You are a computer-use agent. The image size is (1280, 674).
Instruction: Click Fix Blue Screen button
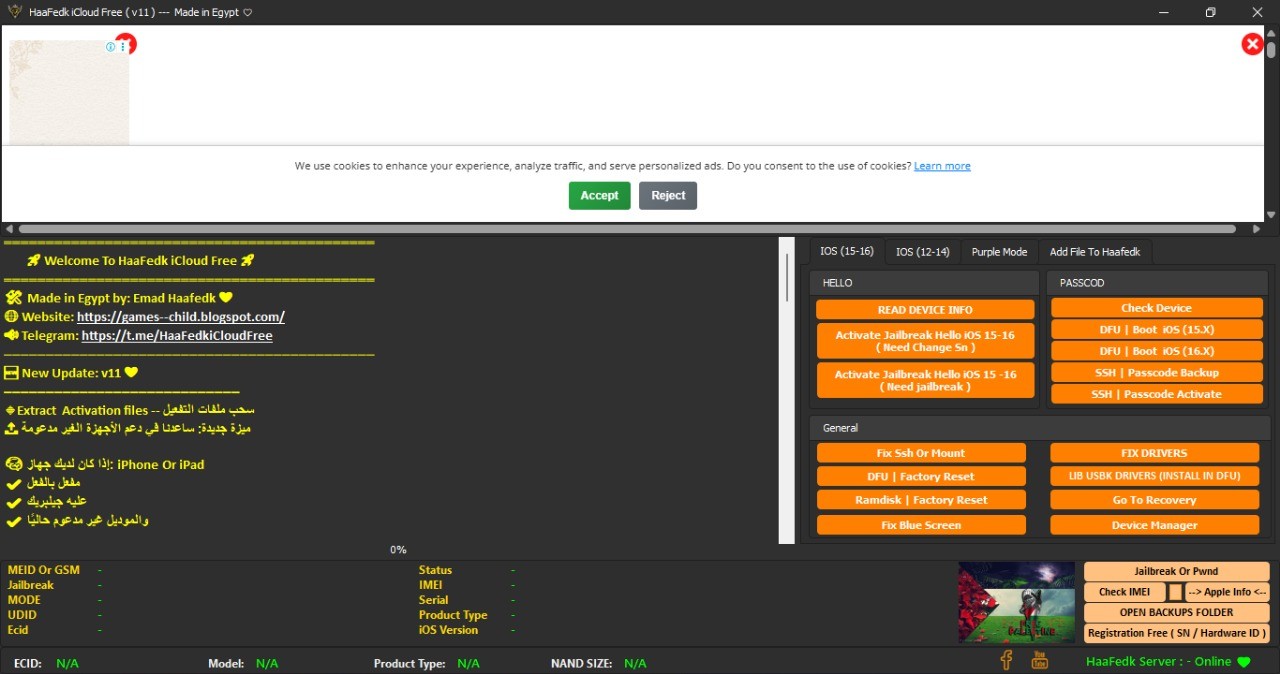[921, 525]
